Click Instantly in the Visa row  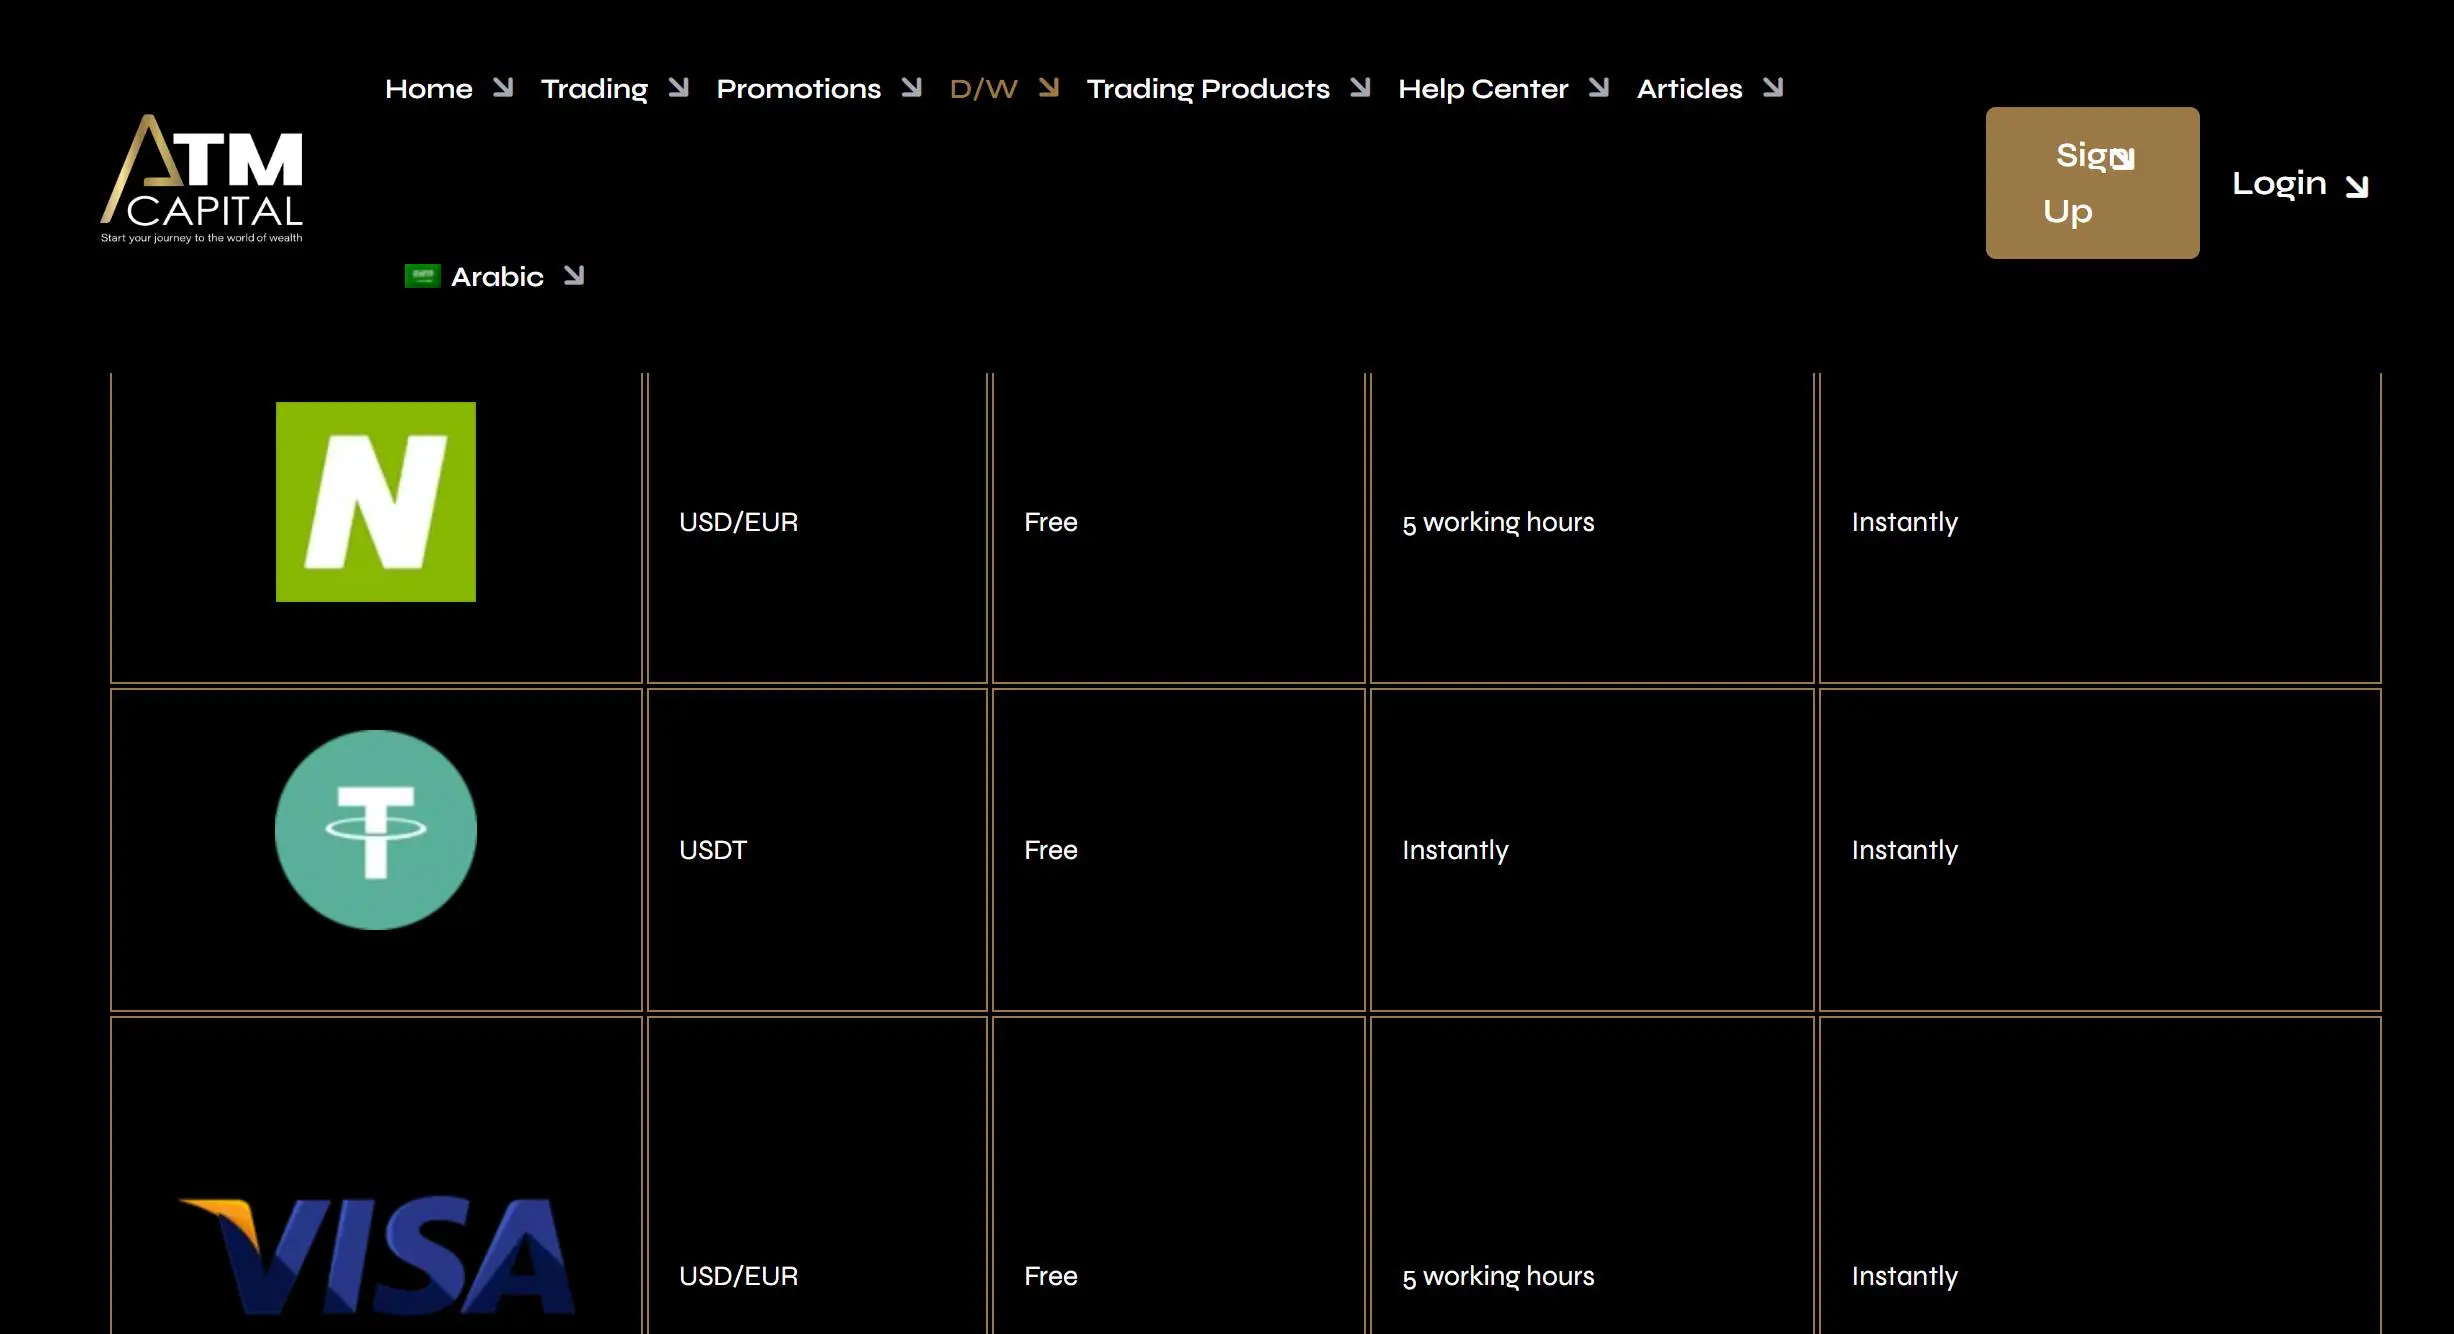pyautogui.click(x=1905, y=1277)
